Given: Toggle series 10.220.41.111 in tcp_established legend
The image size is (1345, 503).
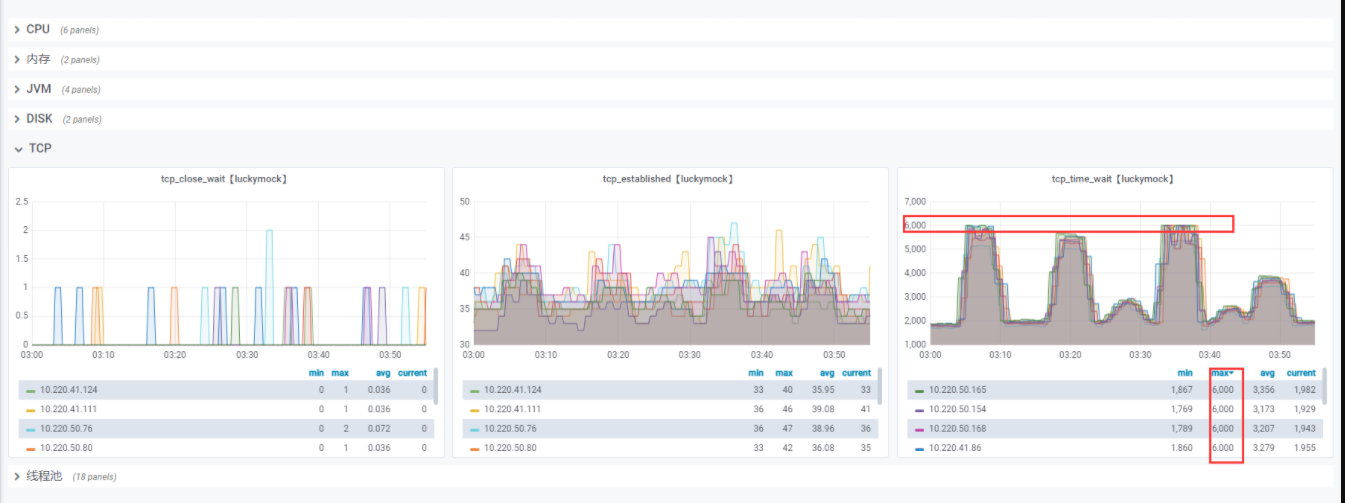Looking at the screenshot, I should point(512,409).
